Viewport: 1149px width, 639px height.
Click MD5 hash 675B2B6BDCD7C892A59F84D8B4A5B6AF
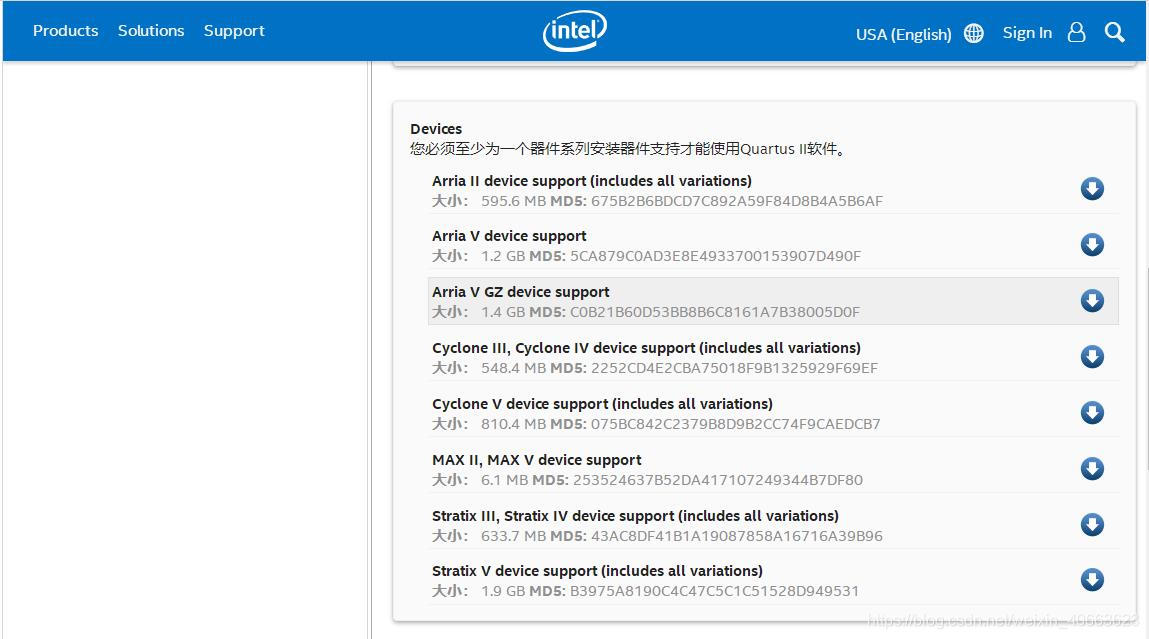(736, 201)
